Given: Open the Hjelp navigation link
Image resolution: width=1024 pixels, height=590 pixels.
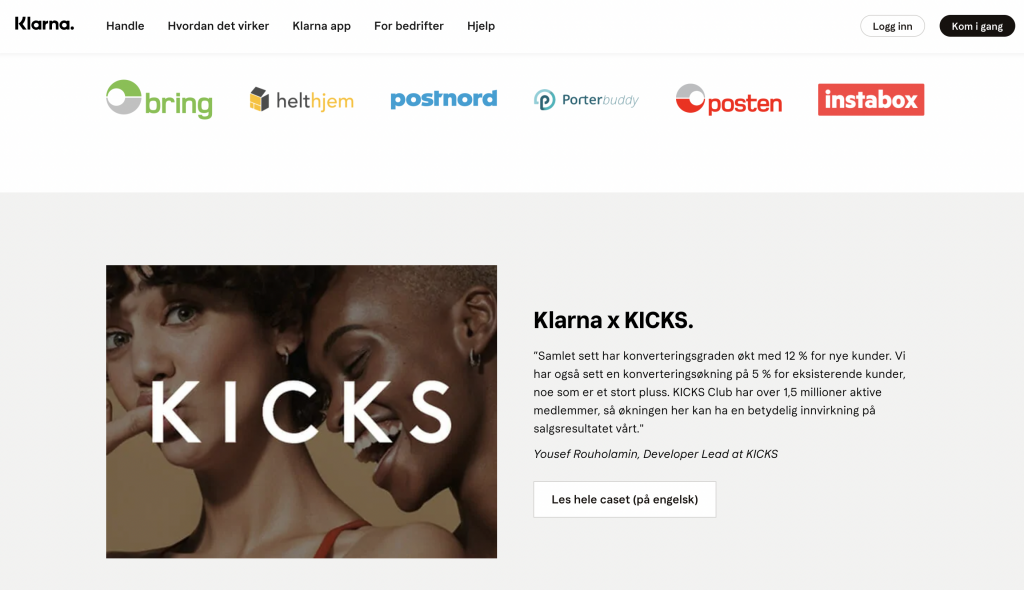Looking at the screenshot, I should 481,26.
